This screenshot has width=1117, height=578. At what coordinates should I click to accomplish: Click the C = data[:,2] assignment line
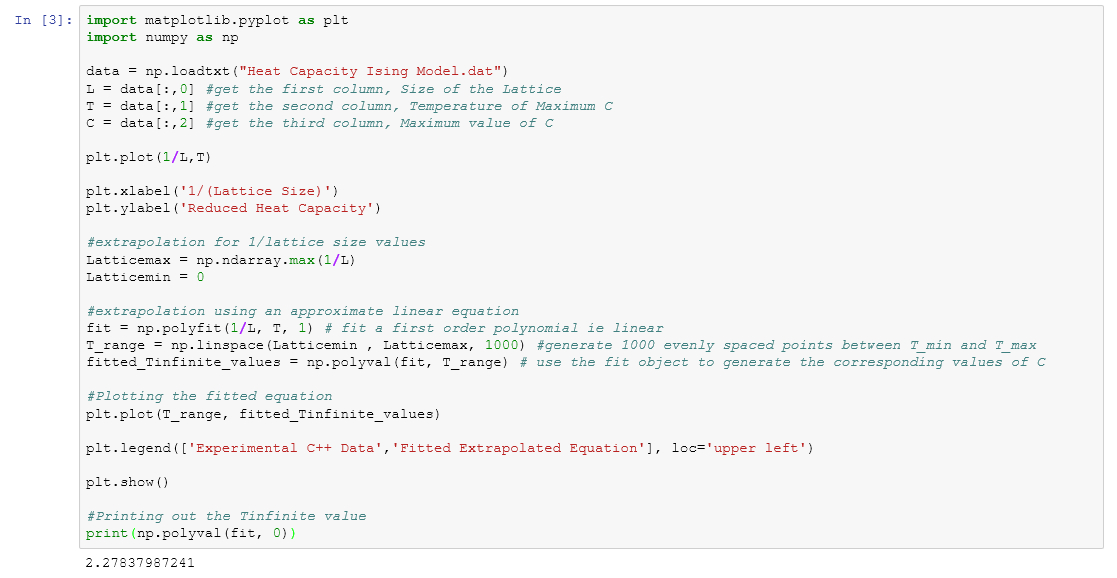(143, 123)
